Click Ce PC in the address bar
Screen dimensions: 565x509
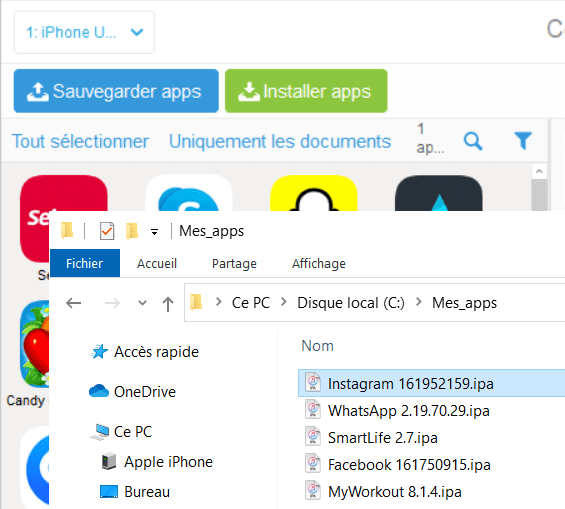[x=251, y=303]
